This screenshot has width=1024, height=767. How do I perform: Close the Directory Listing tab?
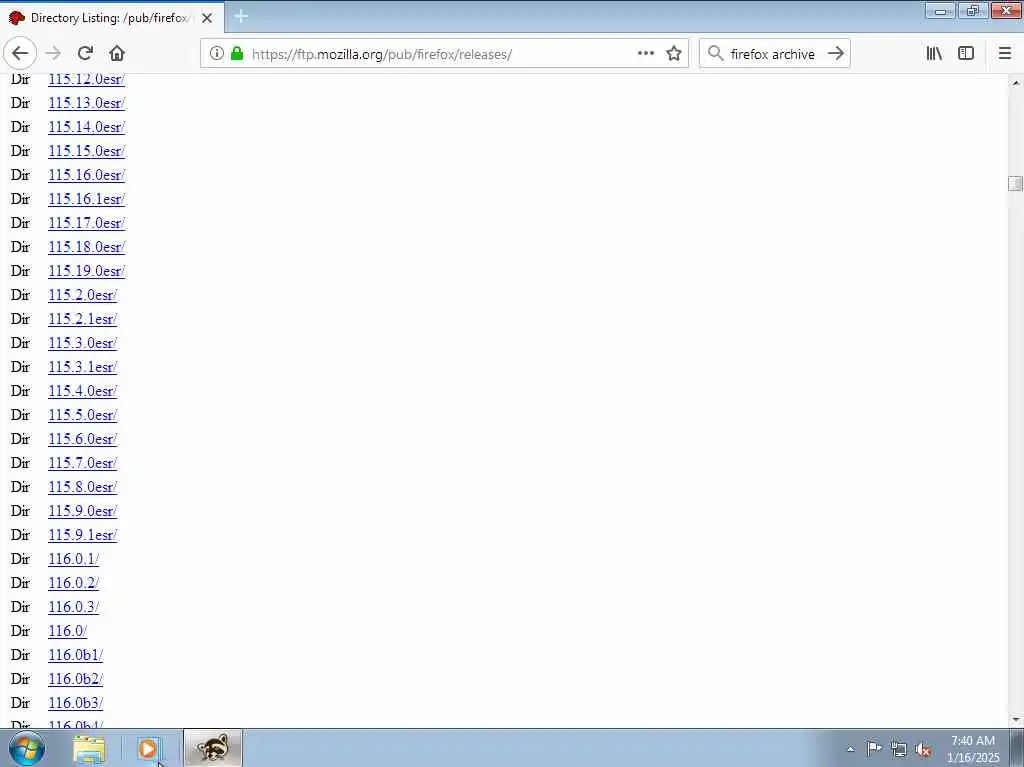pos(207,18)
